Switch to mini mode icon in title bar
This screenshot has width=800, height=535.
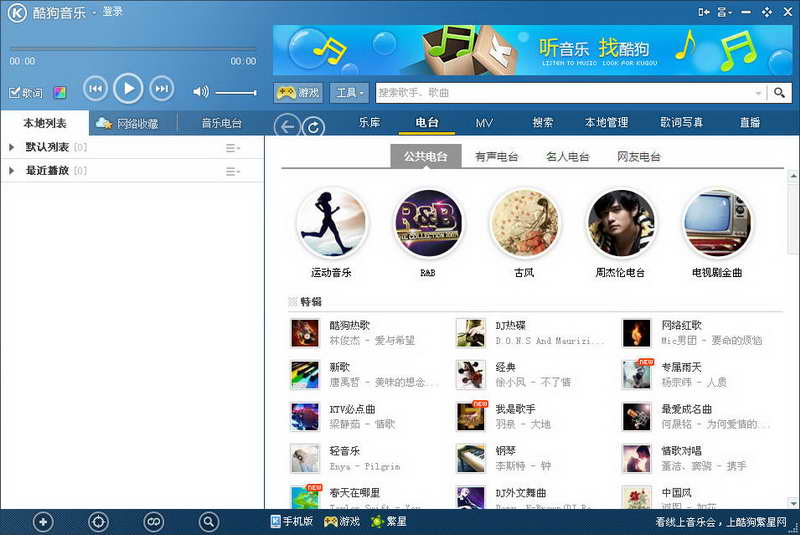(x=704, y=12)
